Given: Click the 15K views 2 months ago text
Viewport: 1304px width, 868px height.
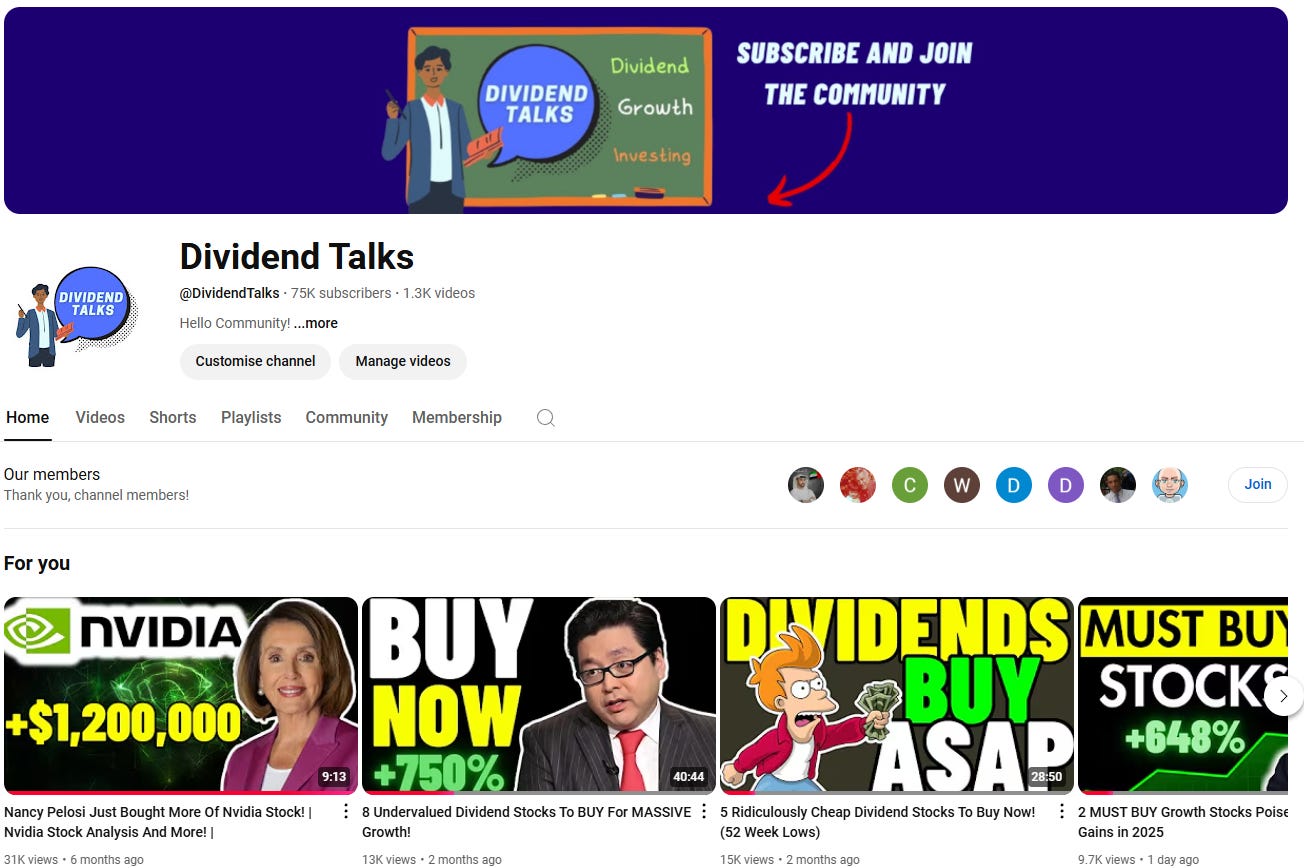Looking at the screenshot, I should tap(790, 859).
